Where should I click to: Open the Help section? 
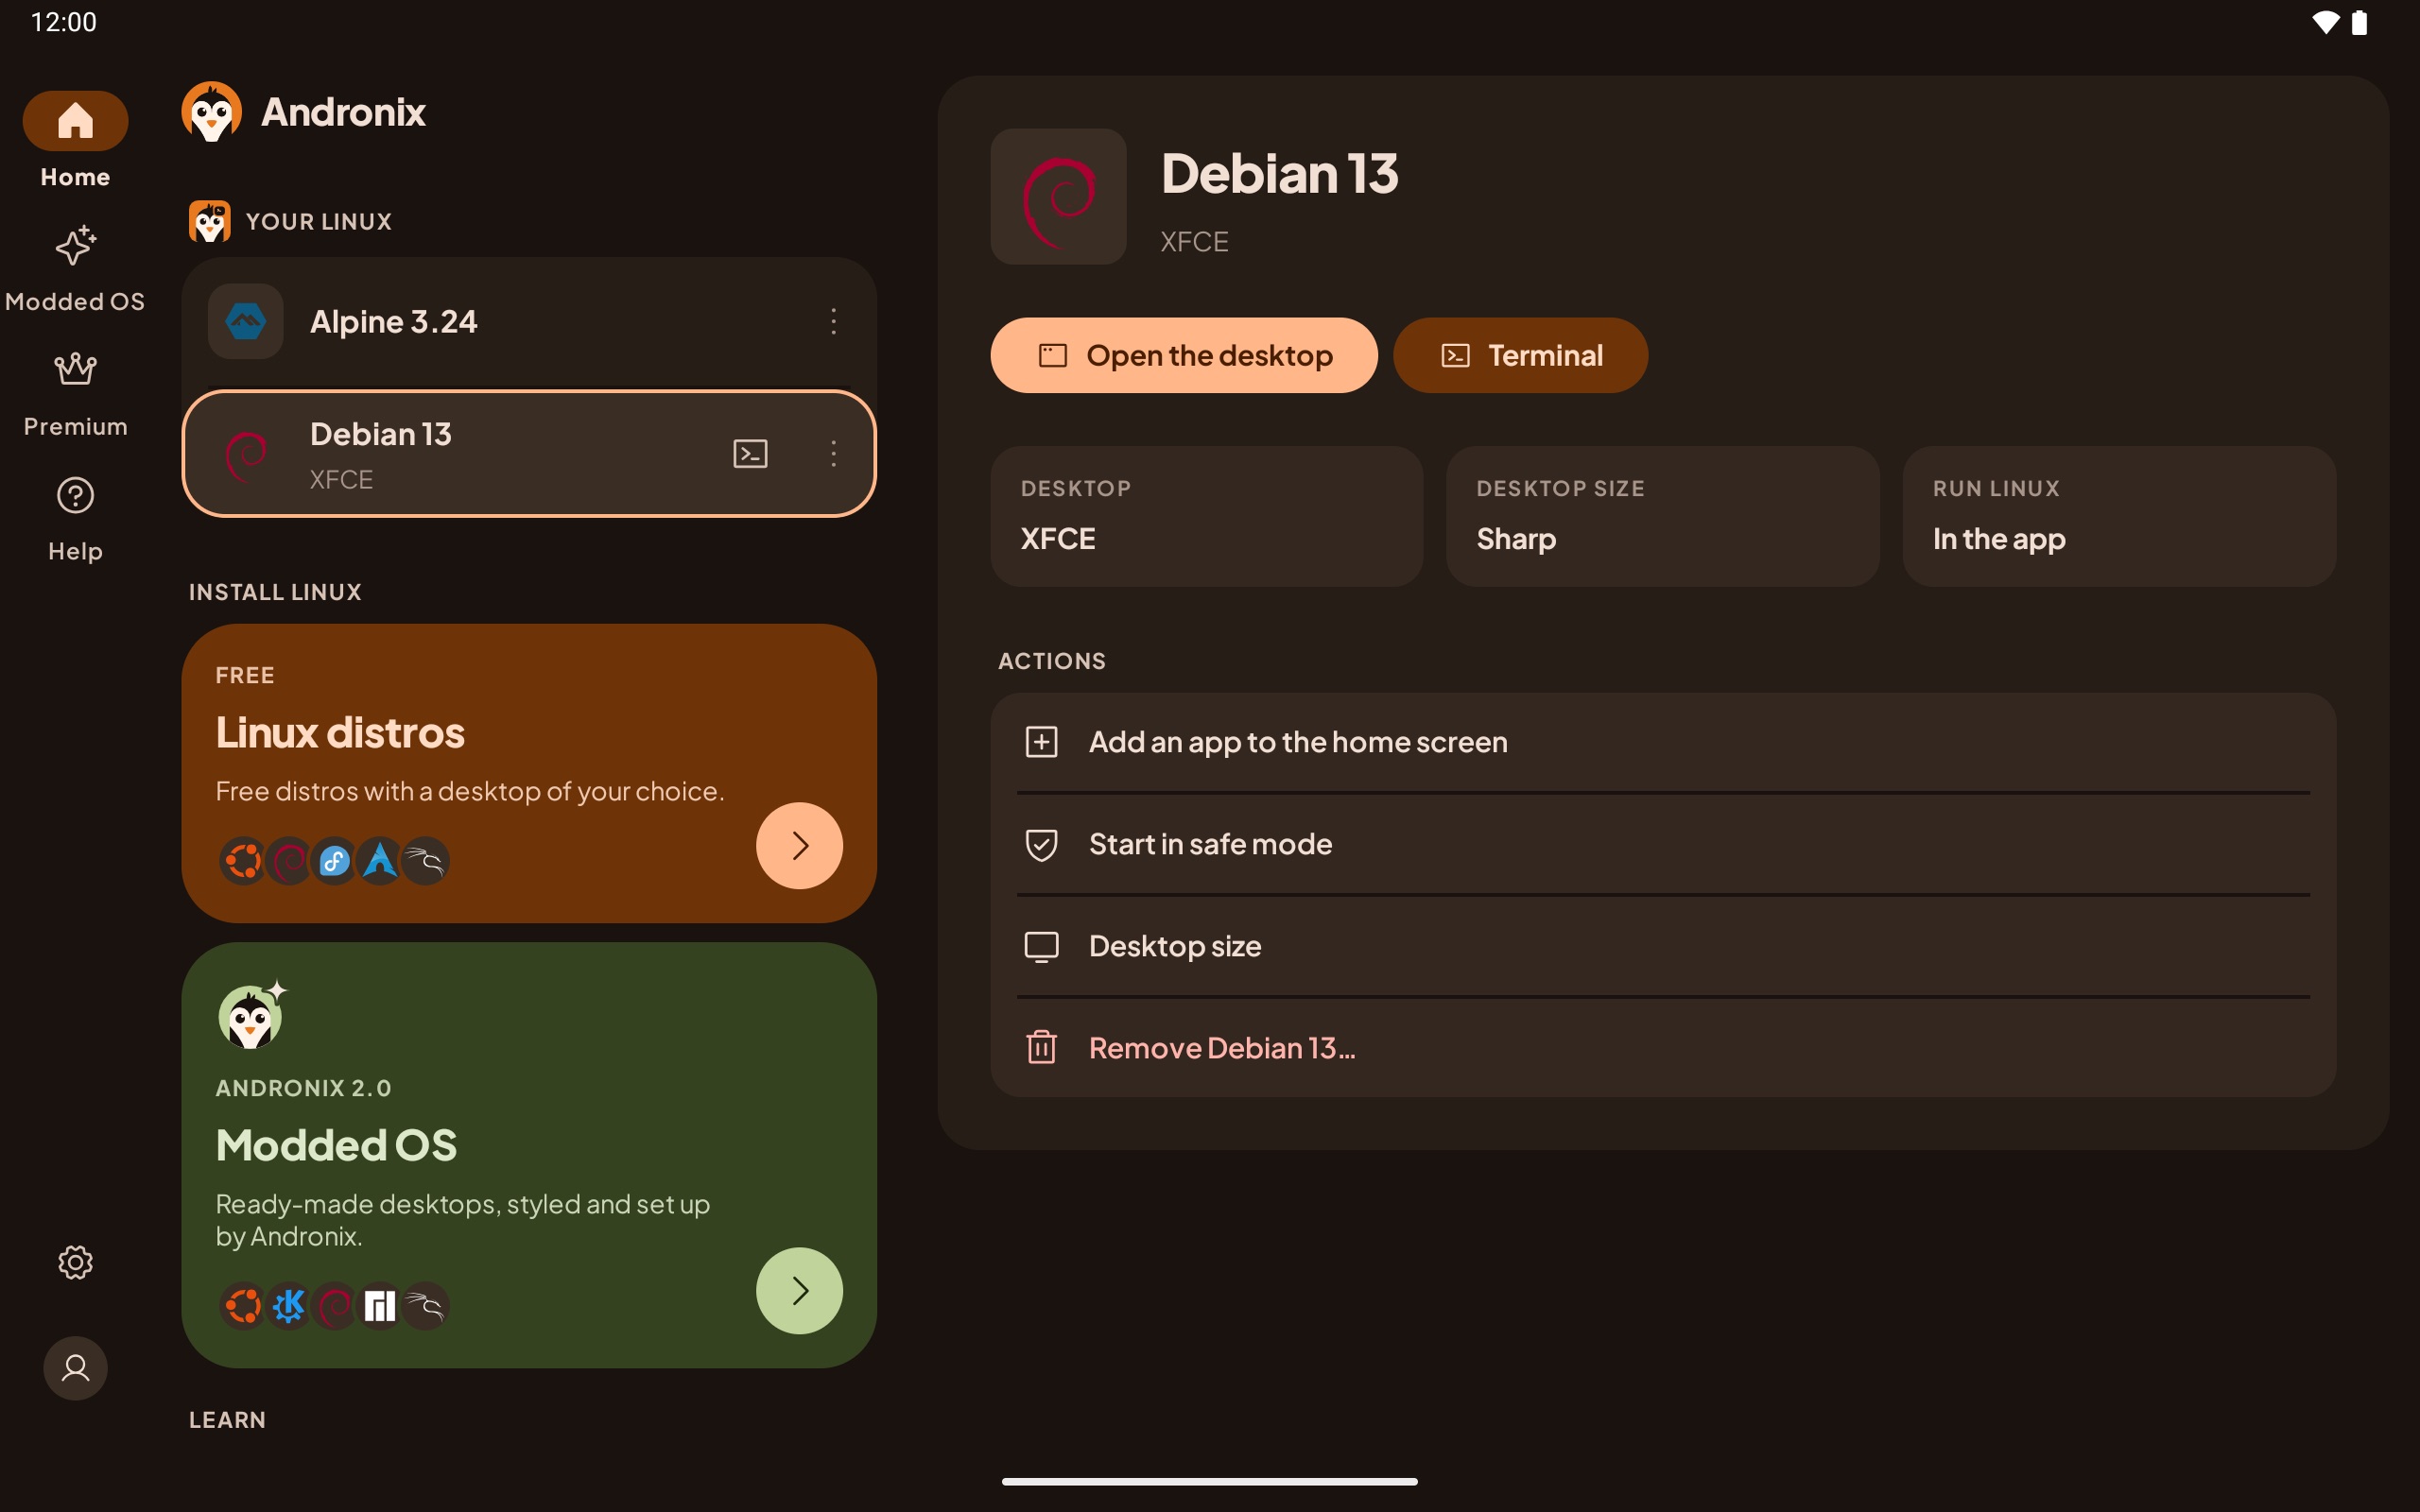pyautogui.click(x=75, y=519)
